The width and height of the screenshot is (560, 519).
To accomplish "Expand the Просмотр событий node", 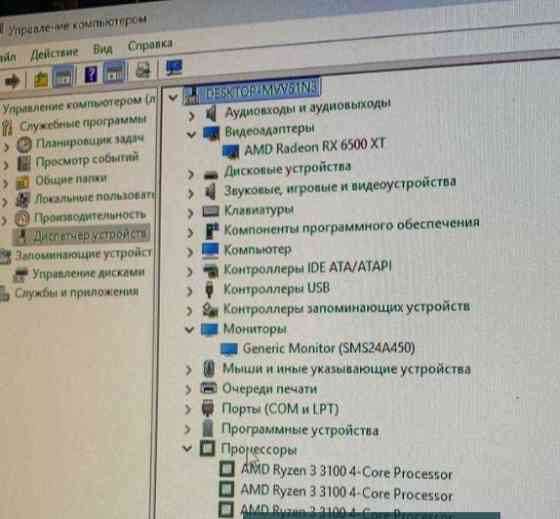I will [6, 165].
